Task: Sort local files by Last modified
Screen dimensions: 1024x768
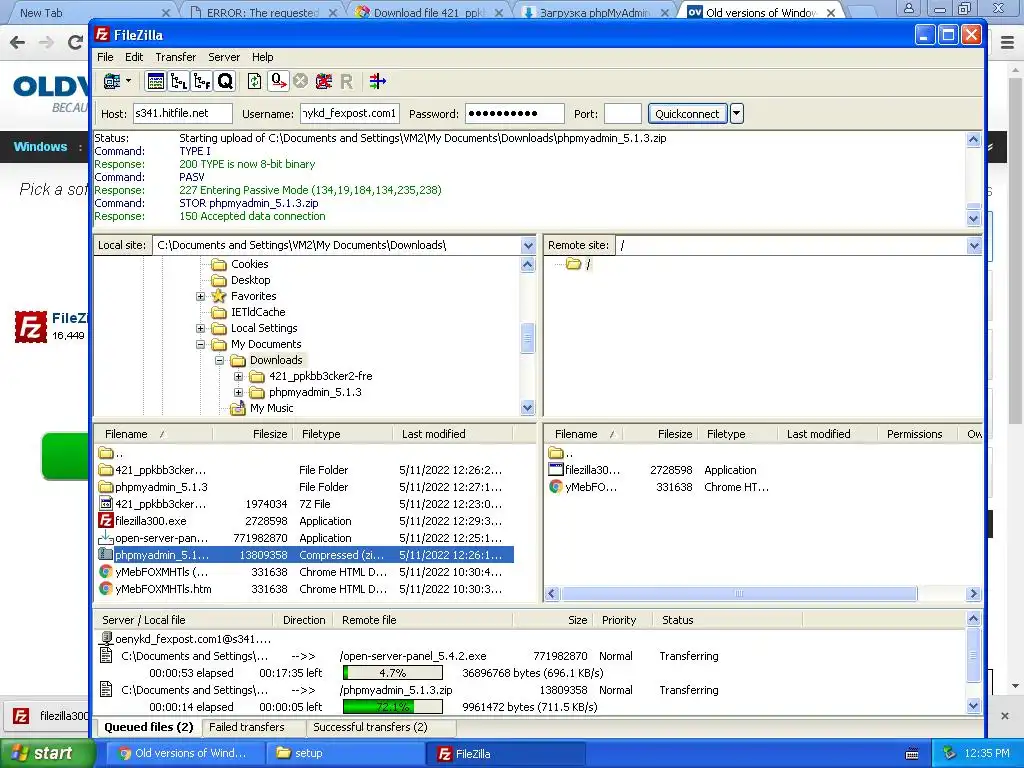Action: coord(453,434)
